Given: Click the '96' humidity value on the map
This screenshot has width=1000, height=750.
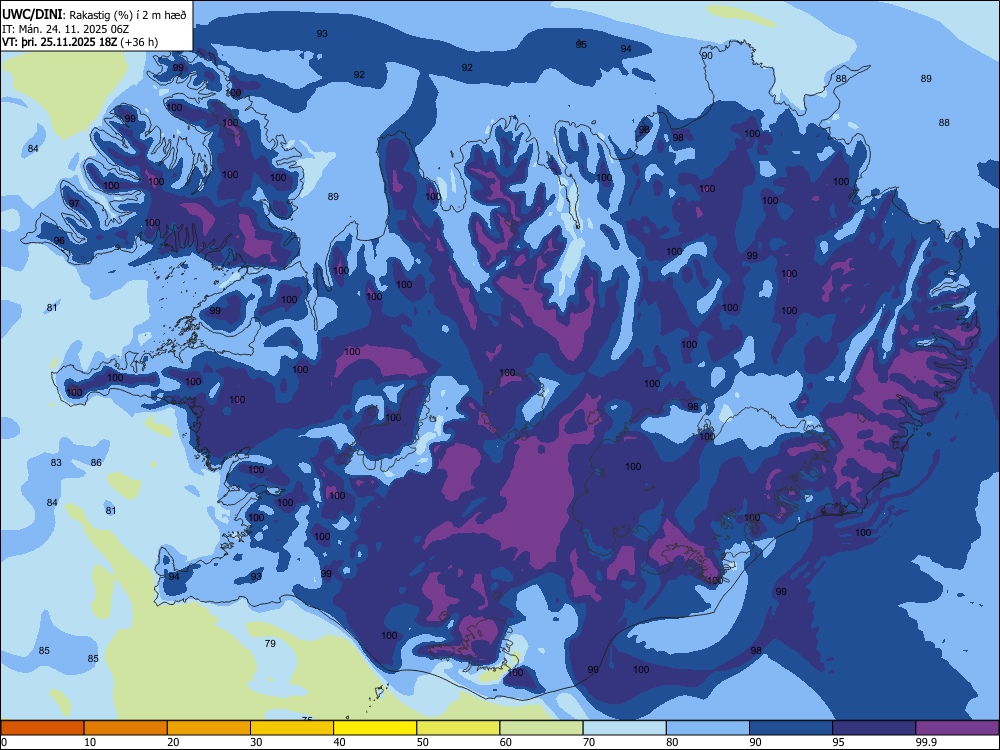Looking at the screenshot, I should [x=59, y=240].
